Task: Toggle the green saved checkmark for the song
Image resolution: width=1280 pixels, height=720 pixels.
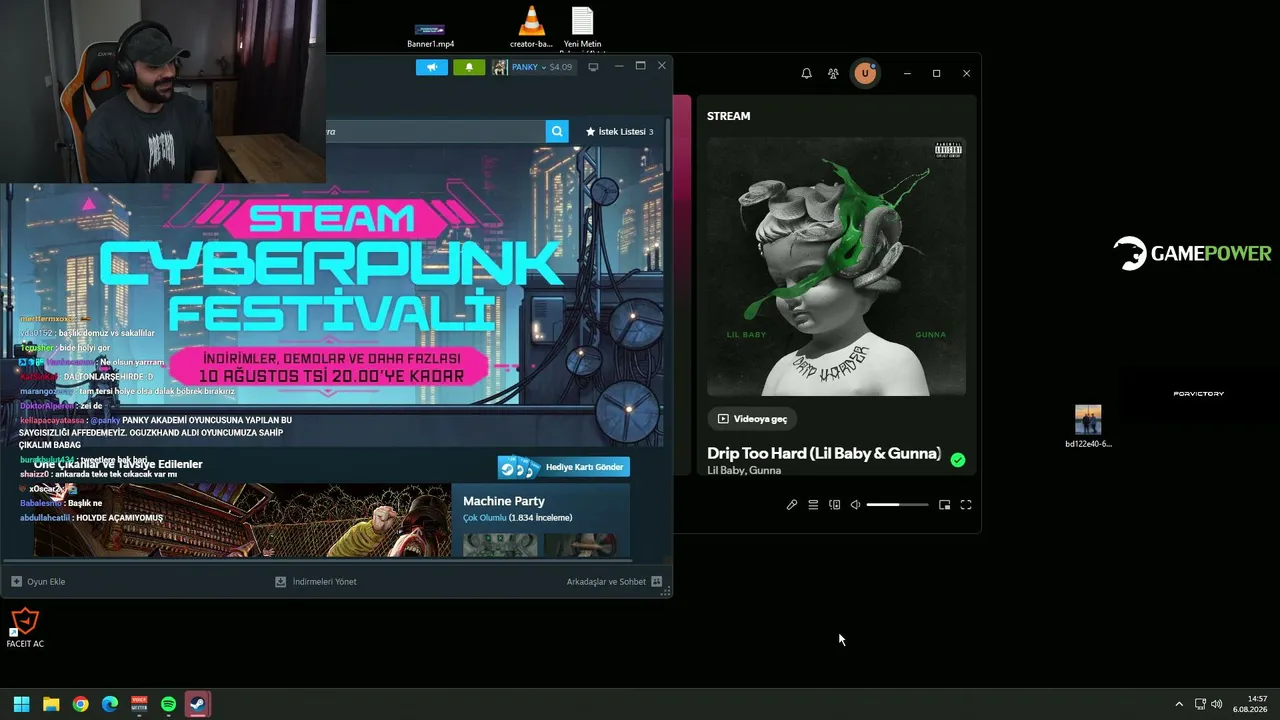Action: pyautogui.click(x=958, y=460)
